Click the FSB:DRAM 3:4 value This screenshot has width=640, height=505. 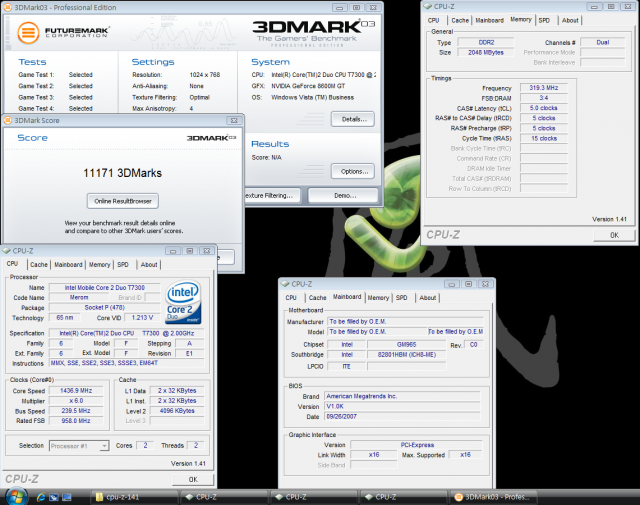544,98
